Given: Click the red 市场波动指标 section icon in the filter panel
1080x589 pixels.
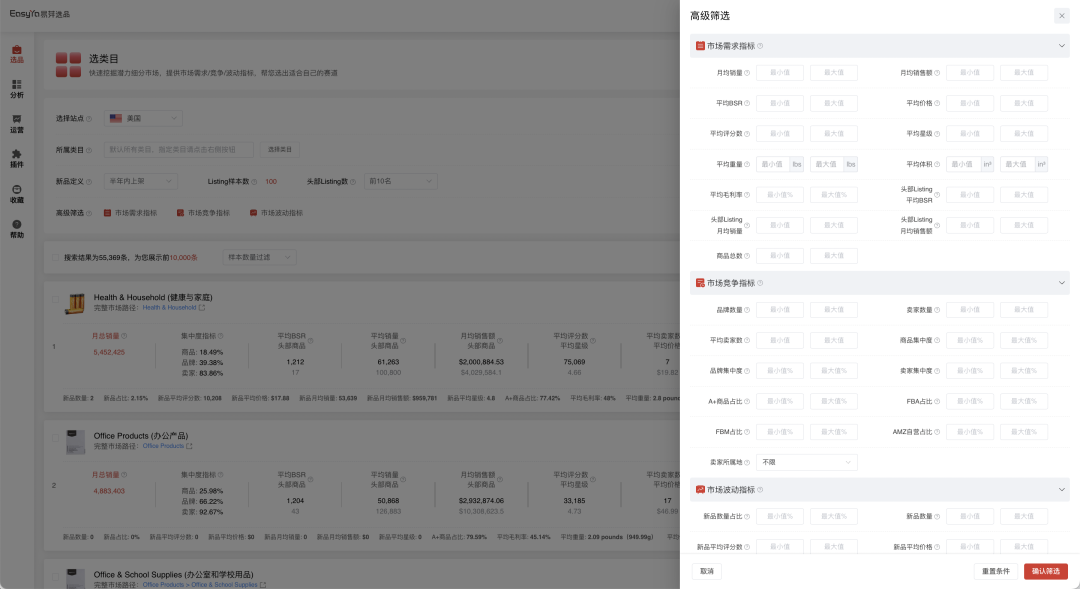Looking at the screenshot, I should [700, 490].
